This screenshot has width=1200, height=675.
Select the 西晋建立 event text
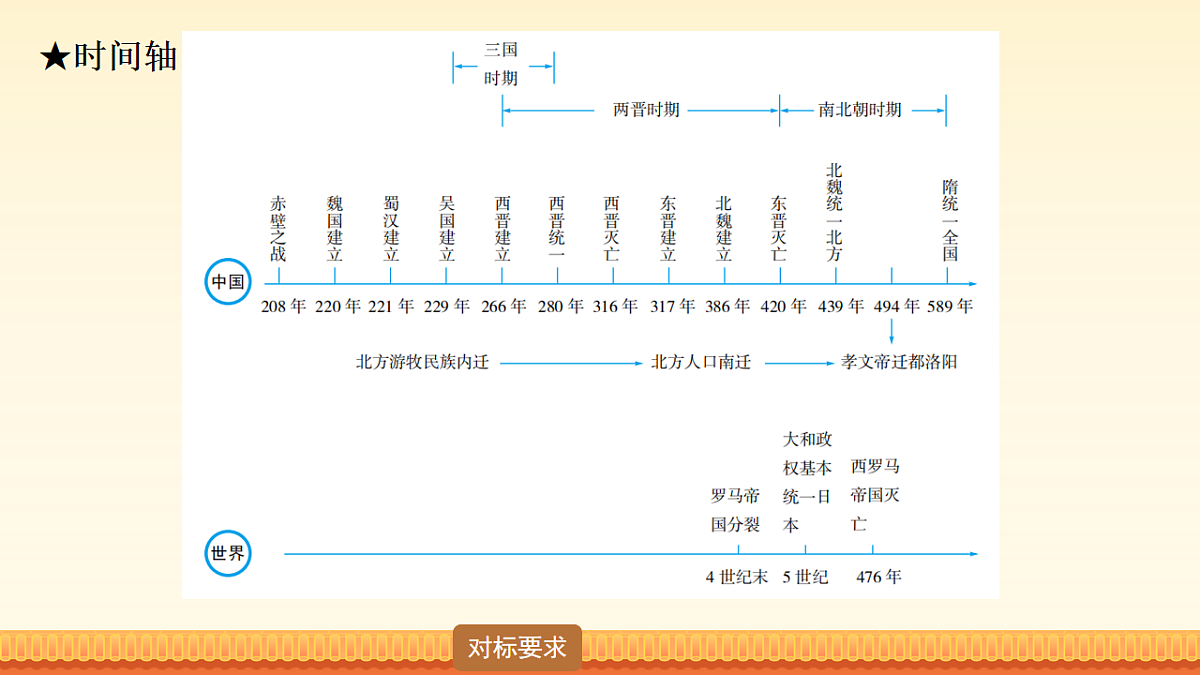pos(503,229)
